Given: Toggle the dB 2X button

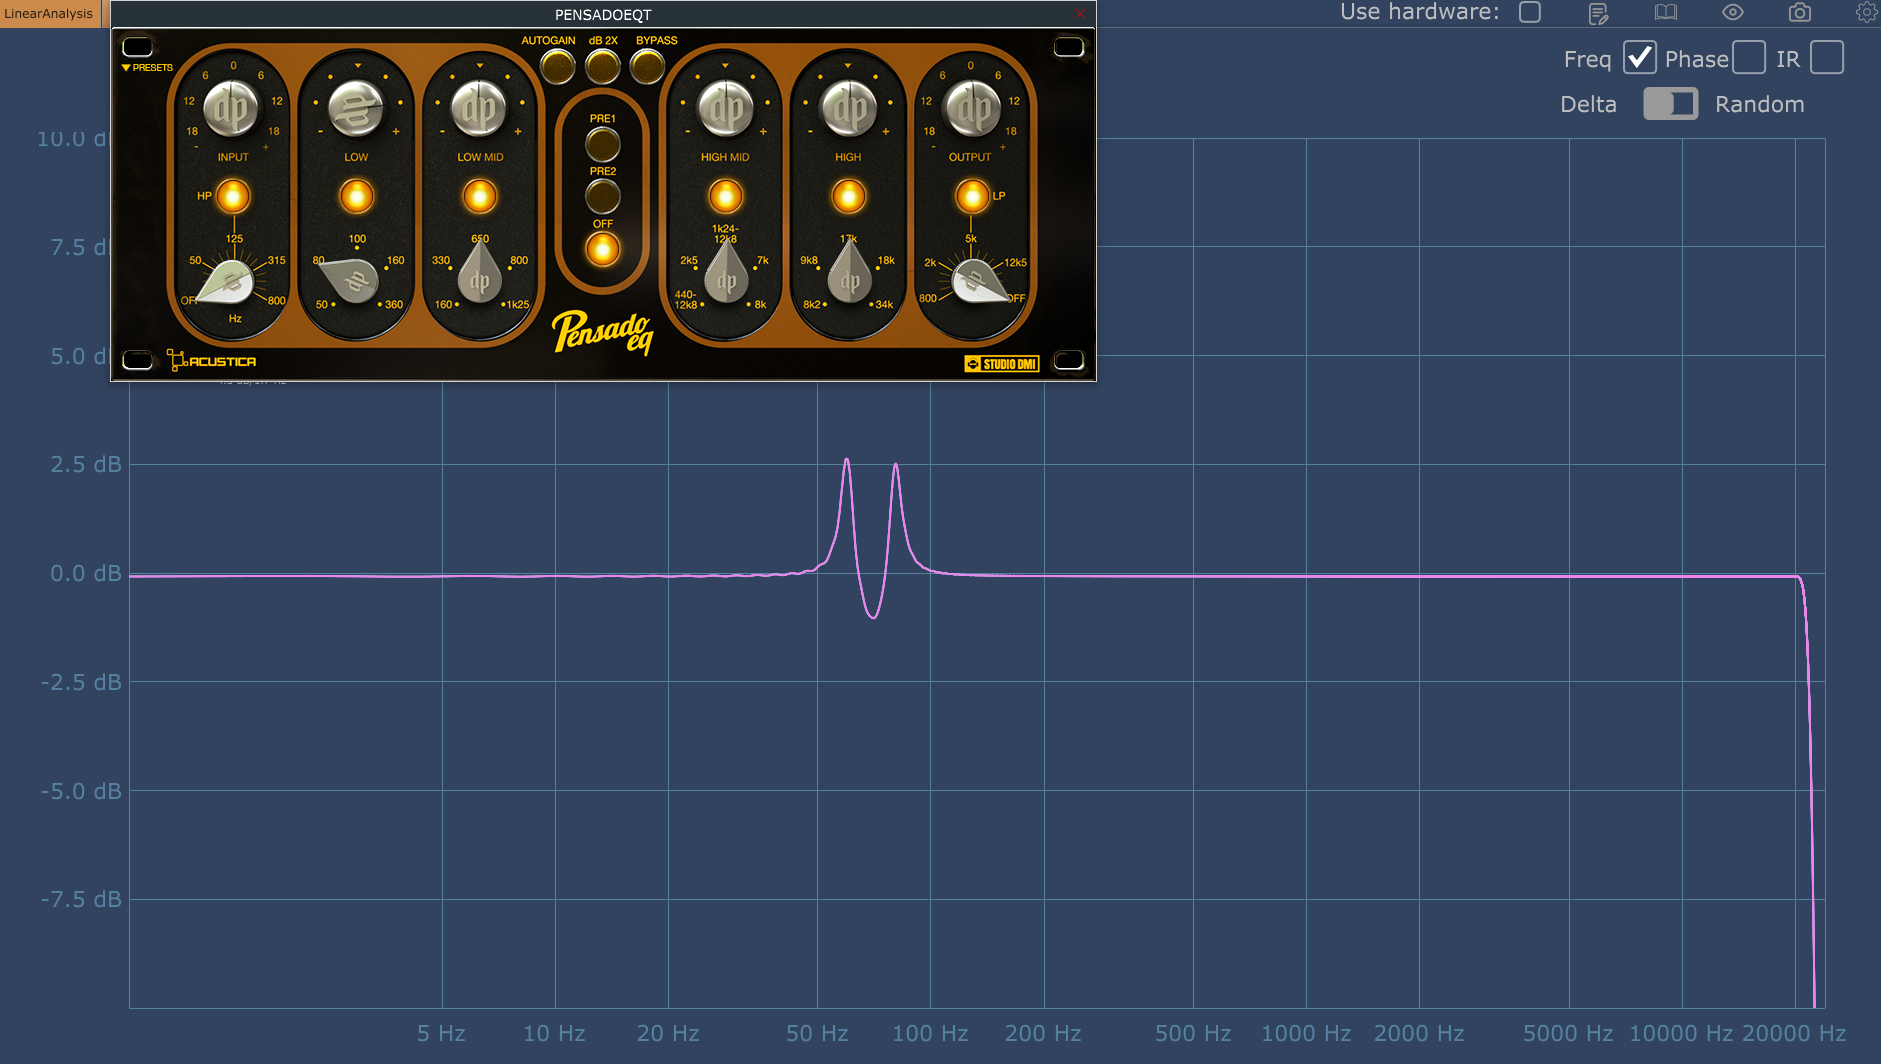Looking at the screenshot, I should (603, 66).
